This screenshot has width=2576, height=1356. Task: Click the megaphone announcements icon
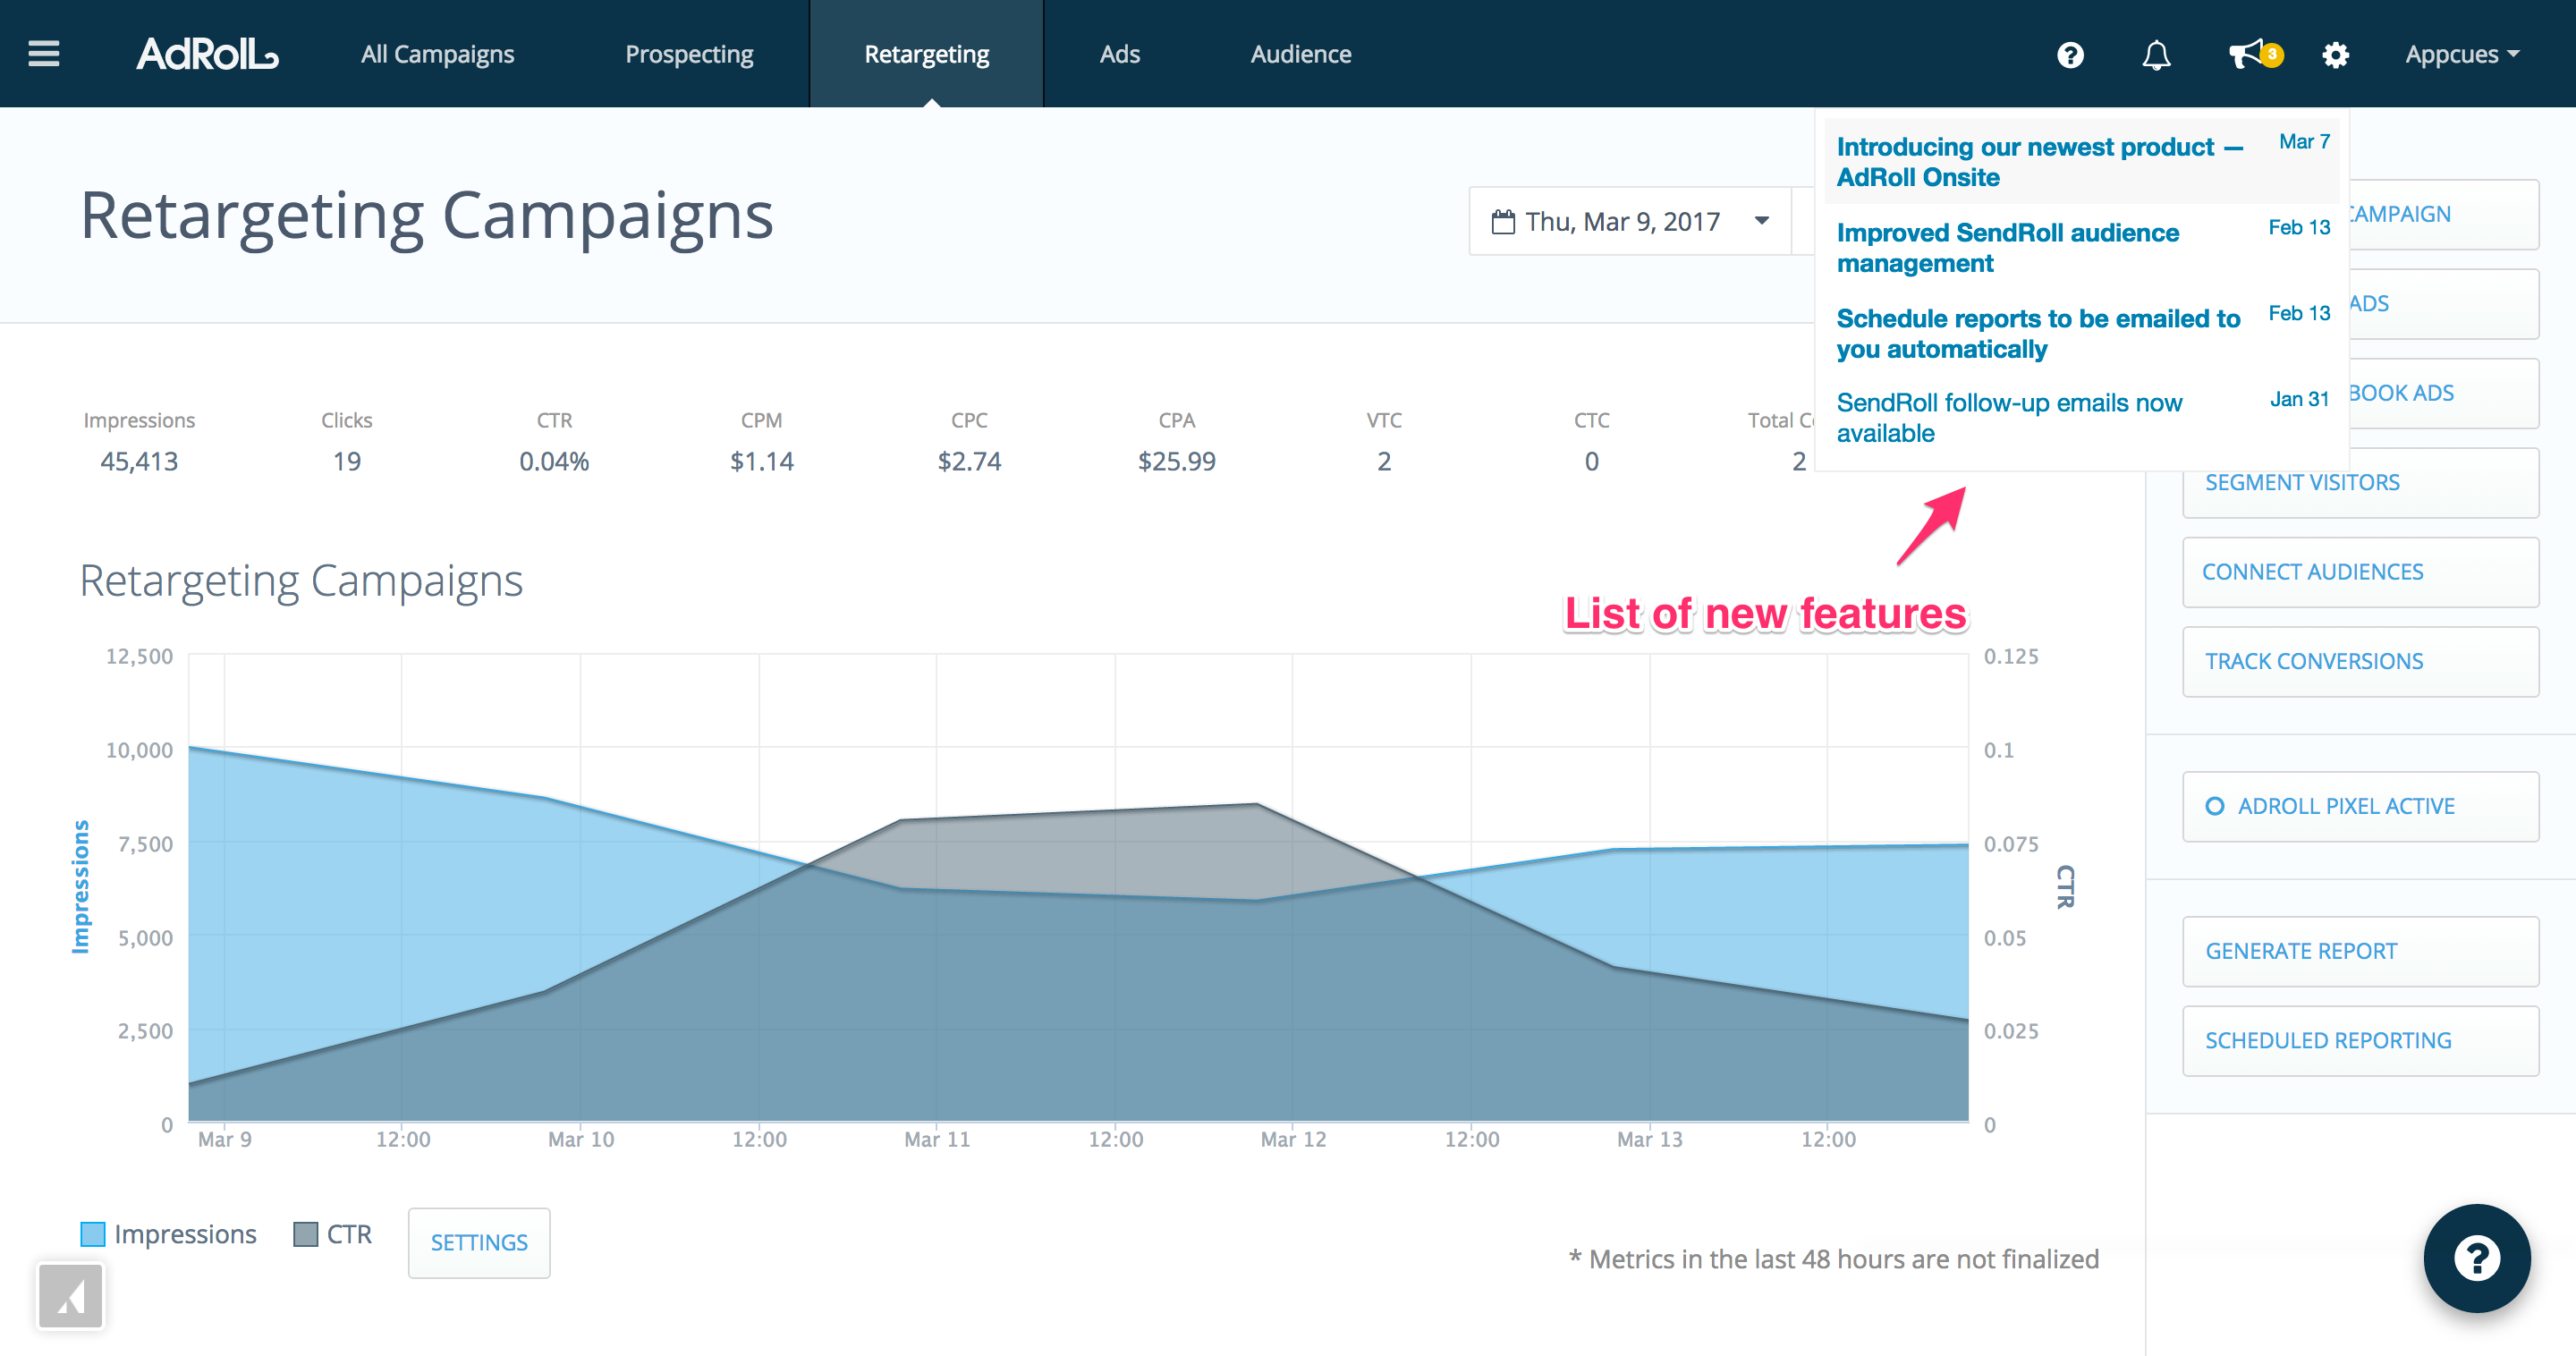2250,54
